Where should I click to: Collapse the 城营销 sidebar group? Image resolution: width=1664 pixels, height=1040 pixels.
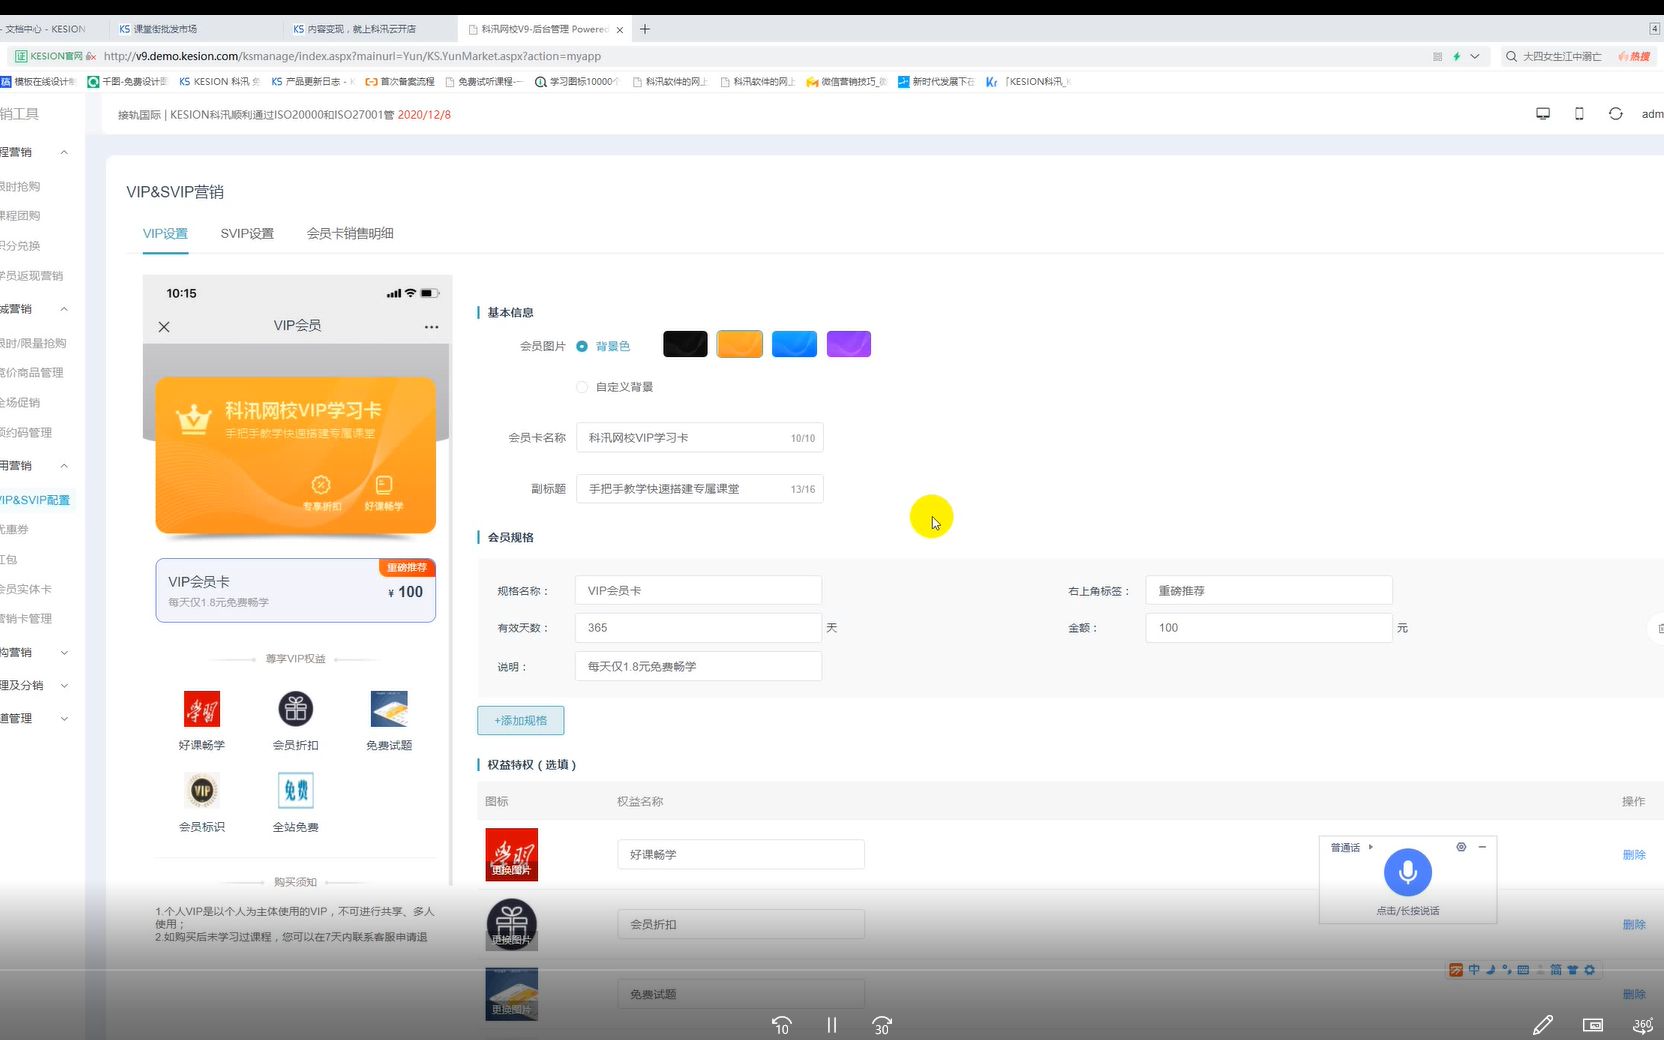(64, 309)
